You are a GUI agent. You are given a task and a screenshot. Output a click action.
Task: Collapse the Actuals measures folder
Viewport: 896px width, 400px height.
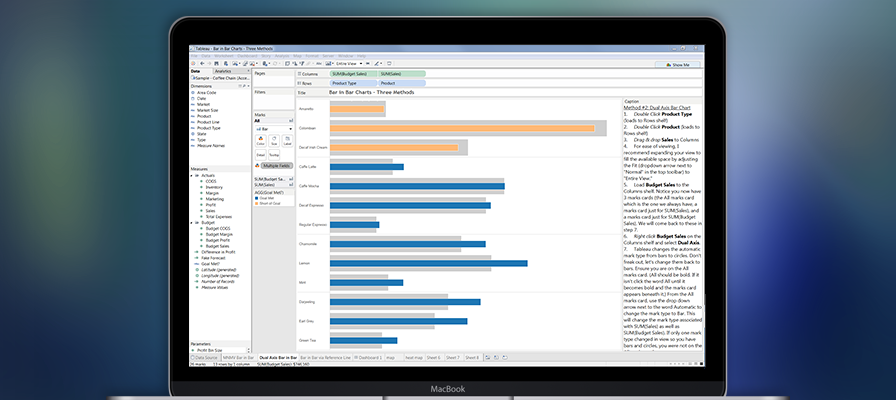pos(192,175)
